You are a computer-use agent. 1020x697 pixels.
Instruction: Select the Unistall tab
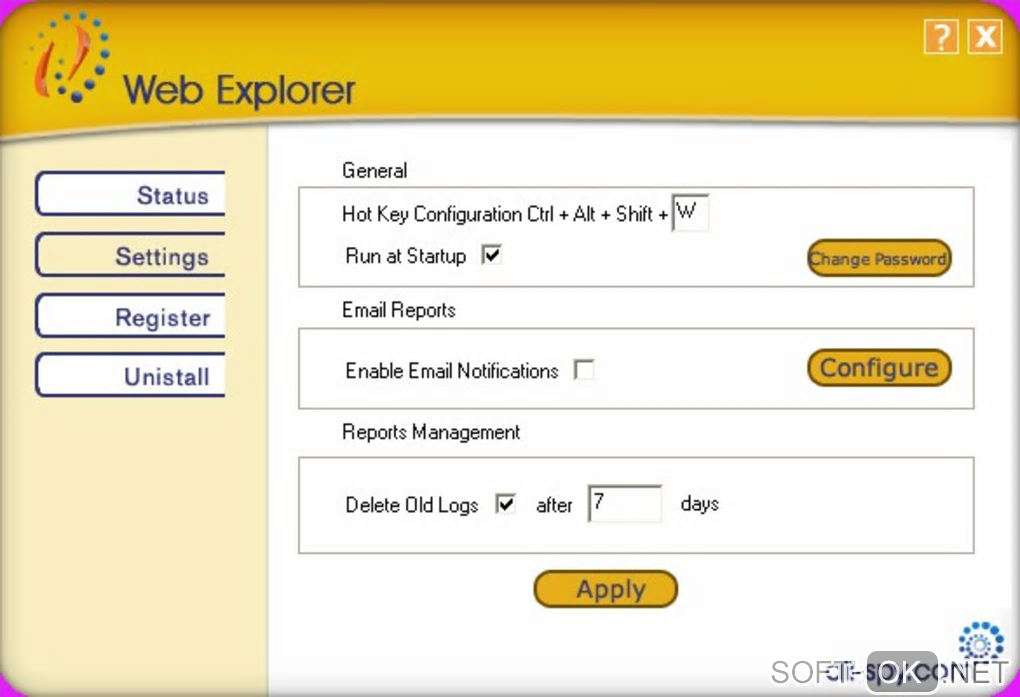click(131, 376)
